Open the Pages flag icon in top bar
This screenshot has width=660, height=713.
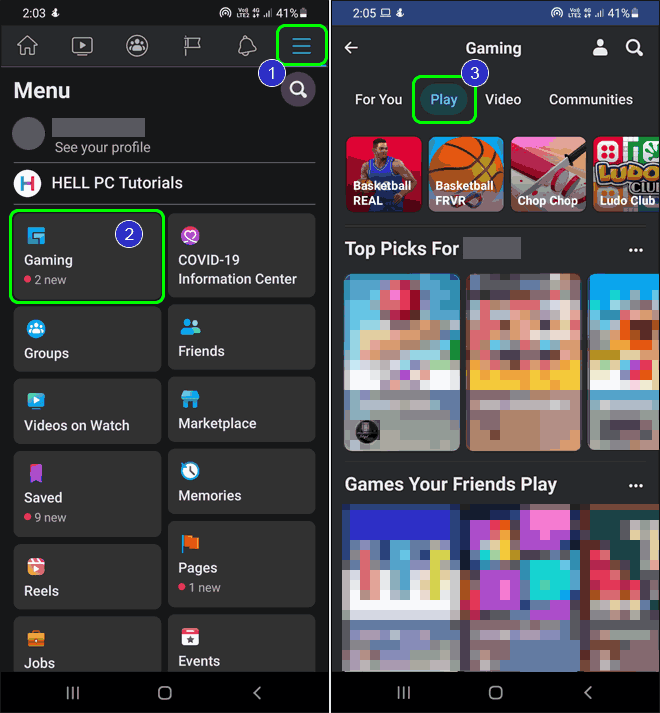click(192, 45)
